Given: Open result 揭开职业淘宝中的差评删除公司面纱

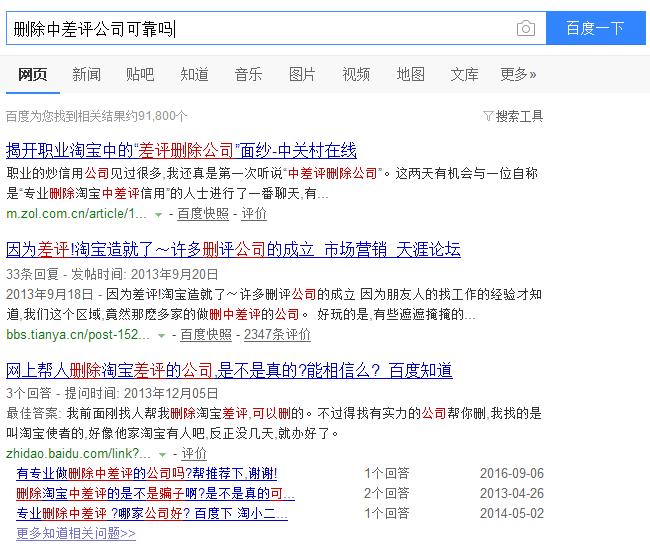Looking at the screenshot, I should point(181,151).
